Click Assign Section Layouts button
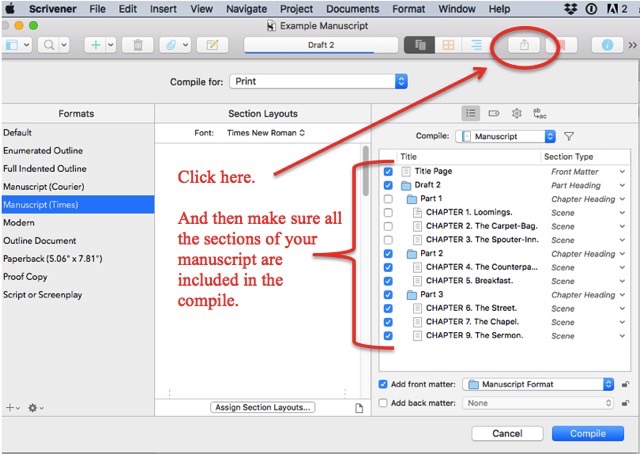Screen dimensions: 640x454 point(263,407)
